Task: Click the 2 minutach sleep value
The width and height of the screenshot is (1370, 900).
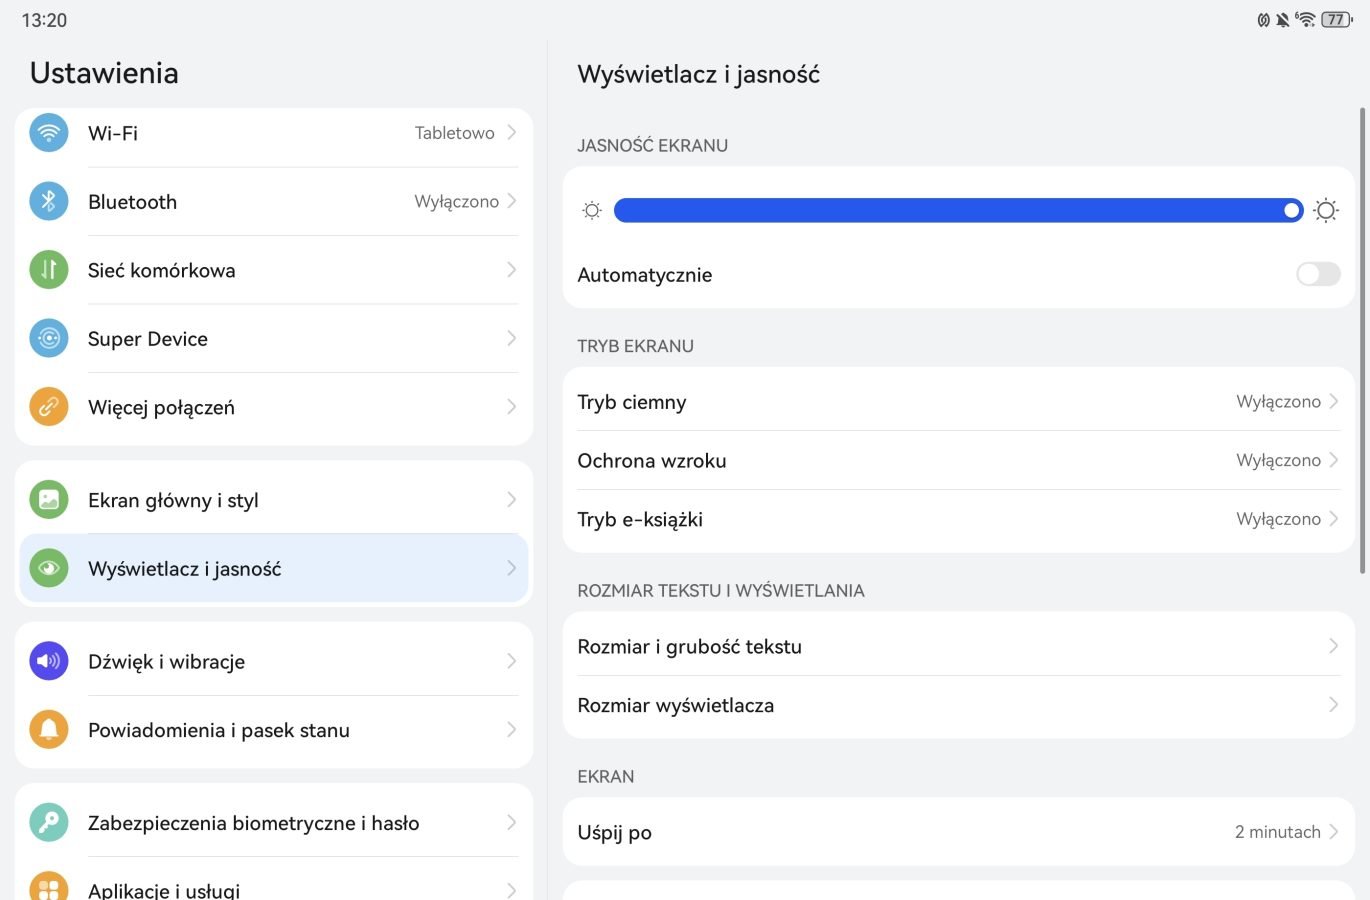Action: pos(1278,832)
